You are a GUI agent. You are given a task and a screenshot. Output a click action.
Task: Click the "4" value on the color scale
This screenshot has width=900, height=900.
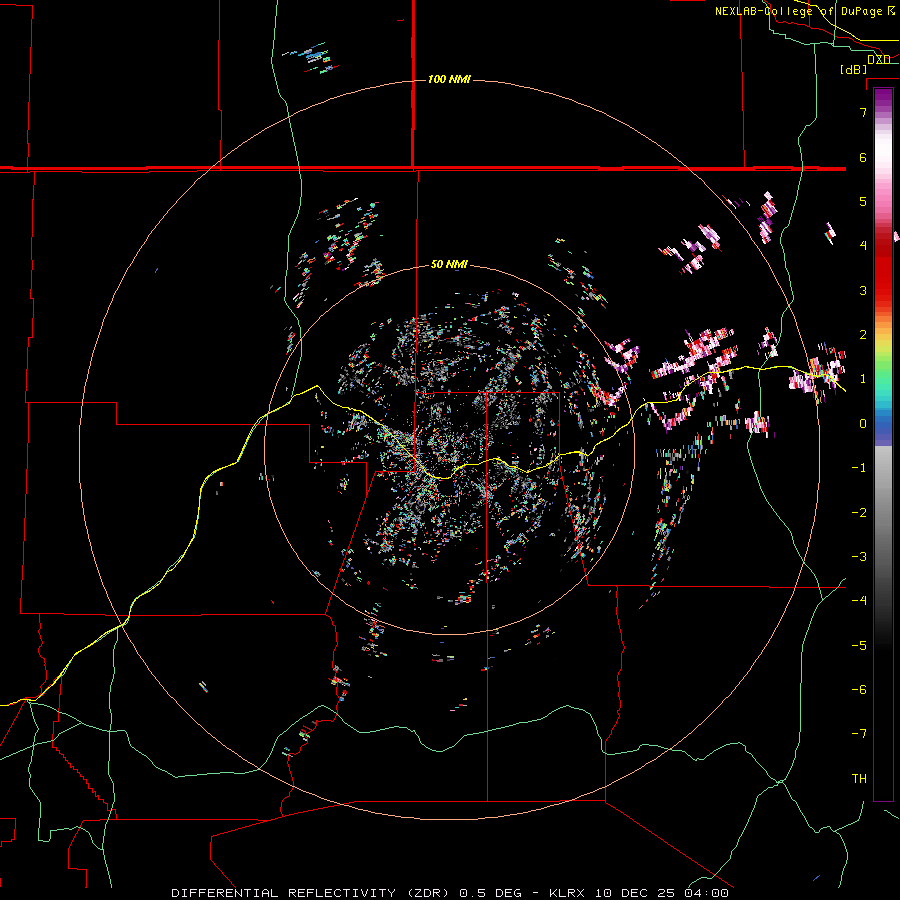[863, 246]
